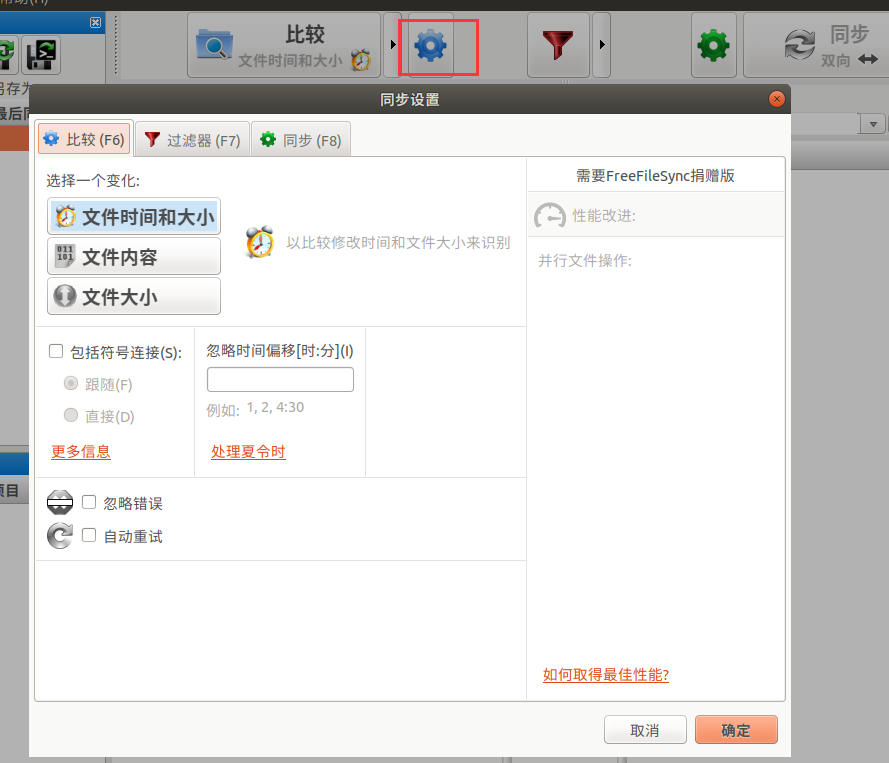Switch to the 同步 (F8) tab

click(x=300, y=139)
